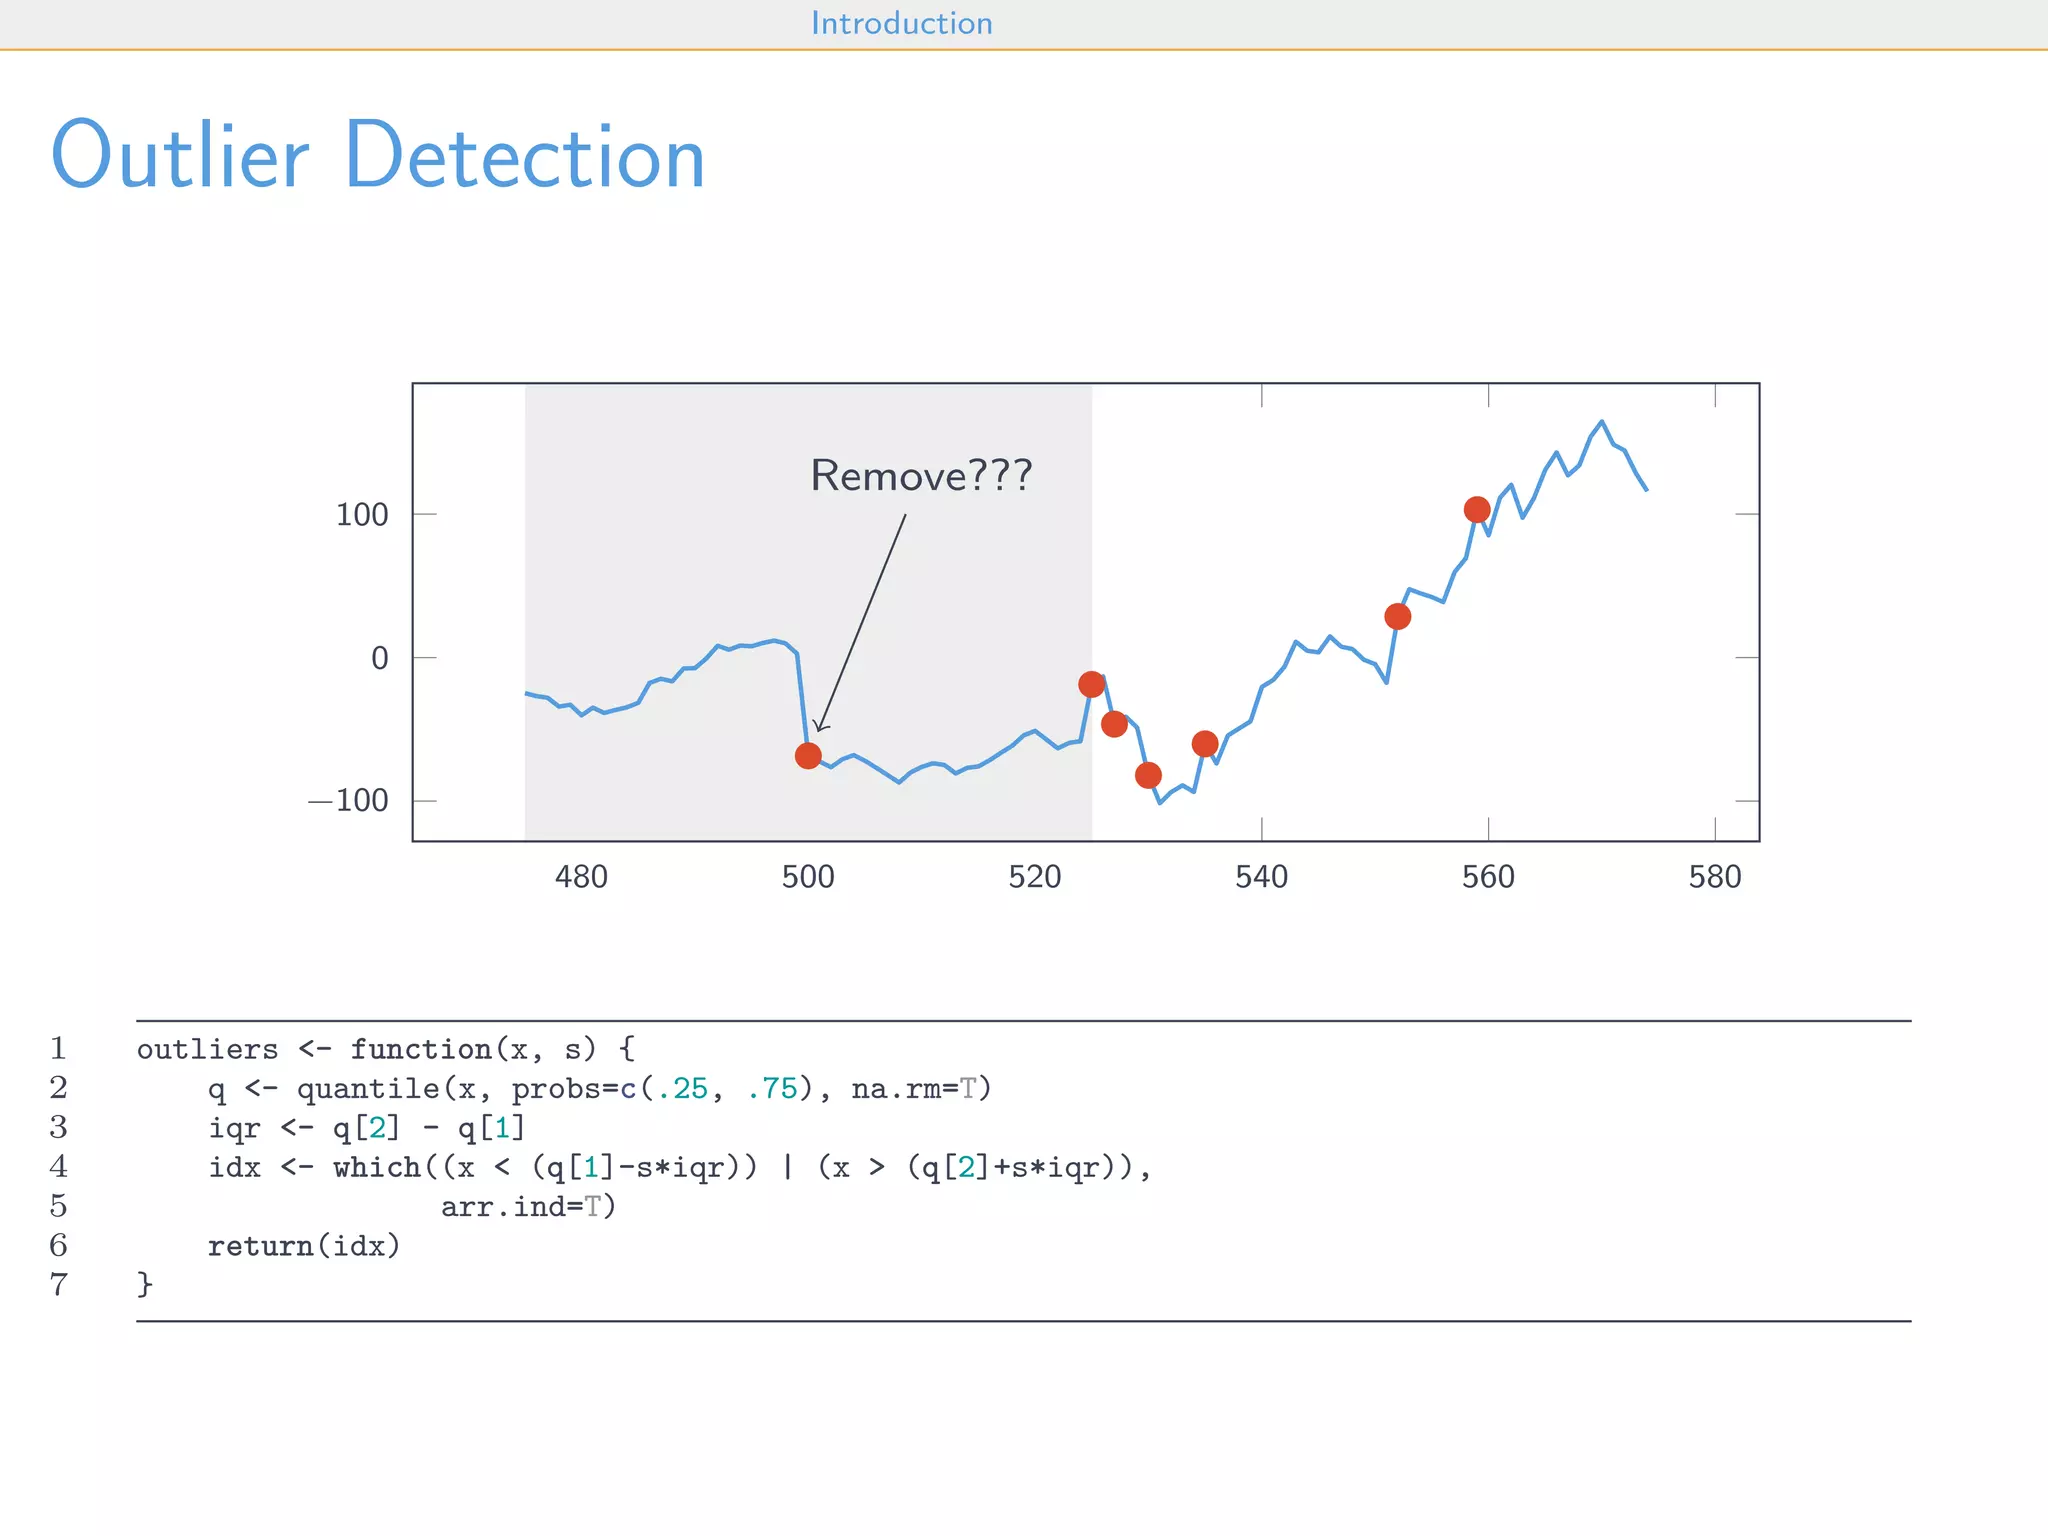This screenshot has height=1536, width=2048.
Task: Click the red outlier dot at x = 525
Action: click(x=1091, y=685)
